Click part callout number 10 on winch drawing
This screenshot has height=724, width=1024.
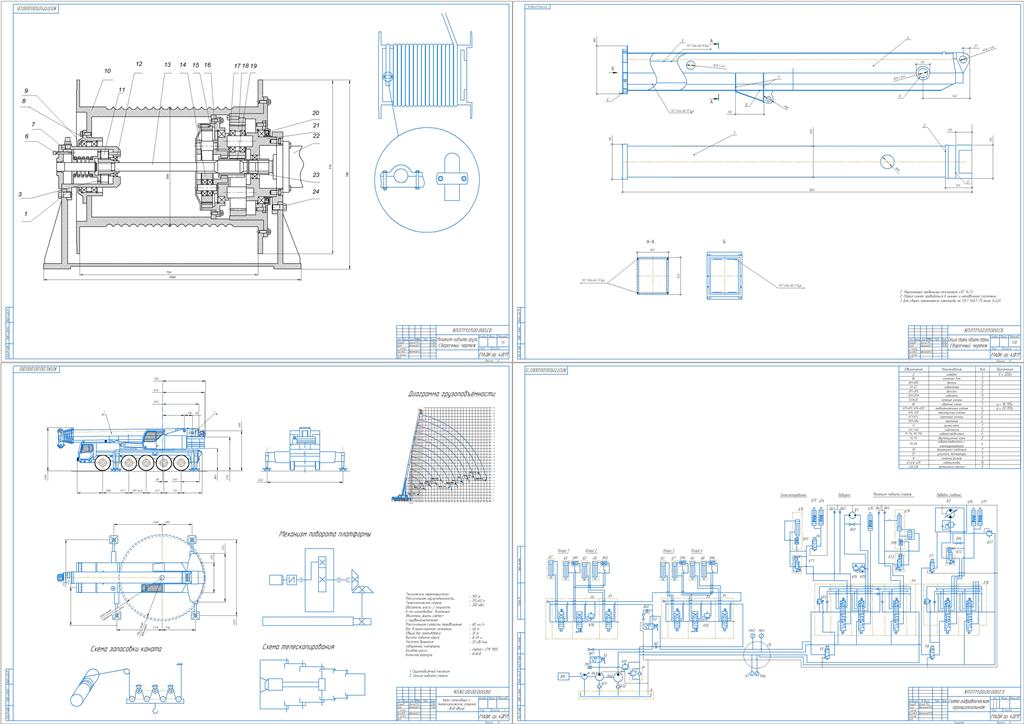tap(107, 71)
